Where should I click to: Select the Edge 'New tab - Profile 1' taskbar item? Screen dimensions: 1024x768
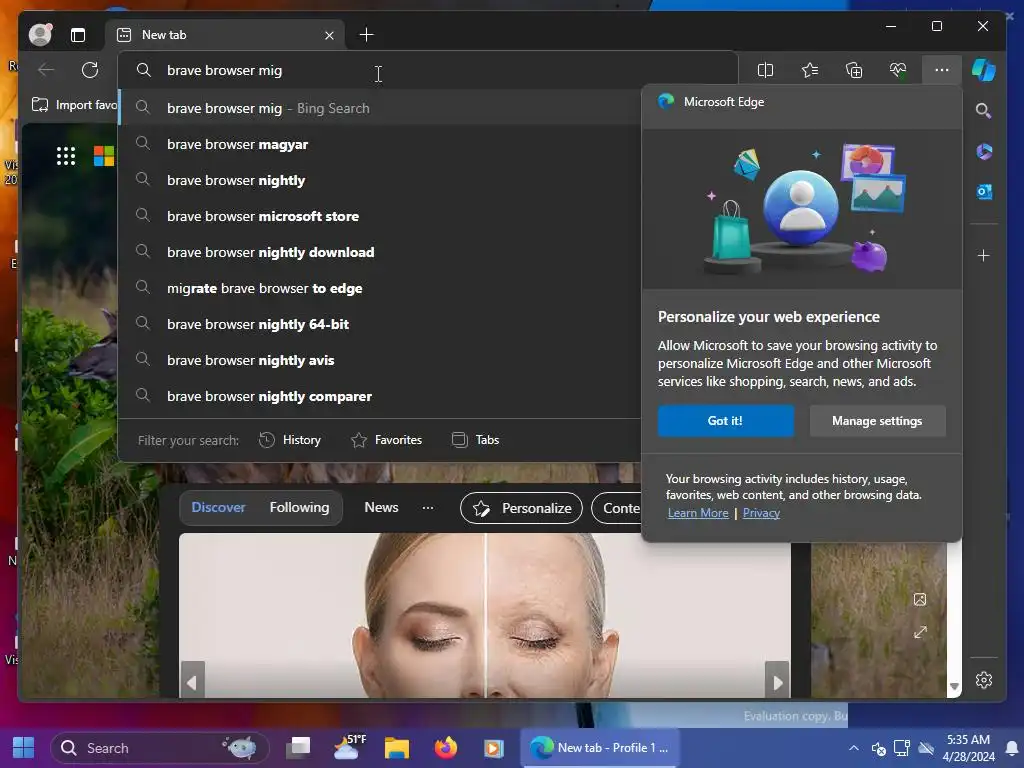600,748
